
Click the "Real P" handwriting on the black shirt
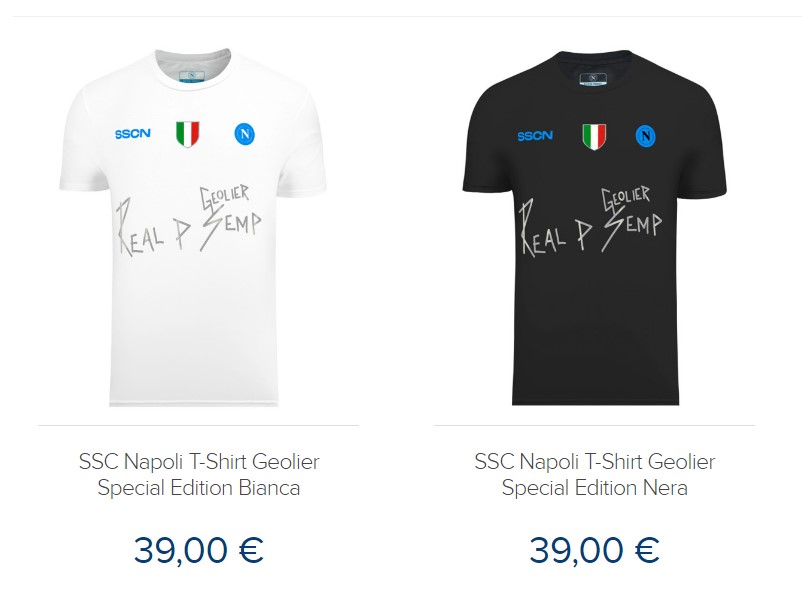point(551,227)
